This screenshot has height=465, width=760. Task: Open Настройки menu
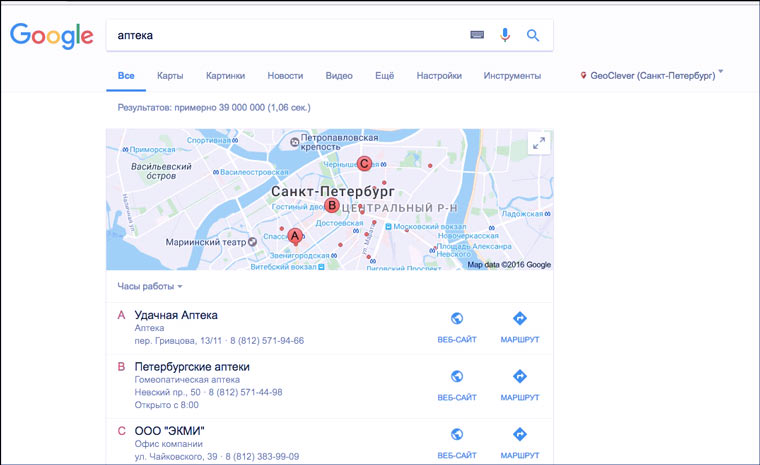pyautogui.click(x=439, y=76)
